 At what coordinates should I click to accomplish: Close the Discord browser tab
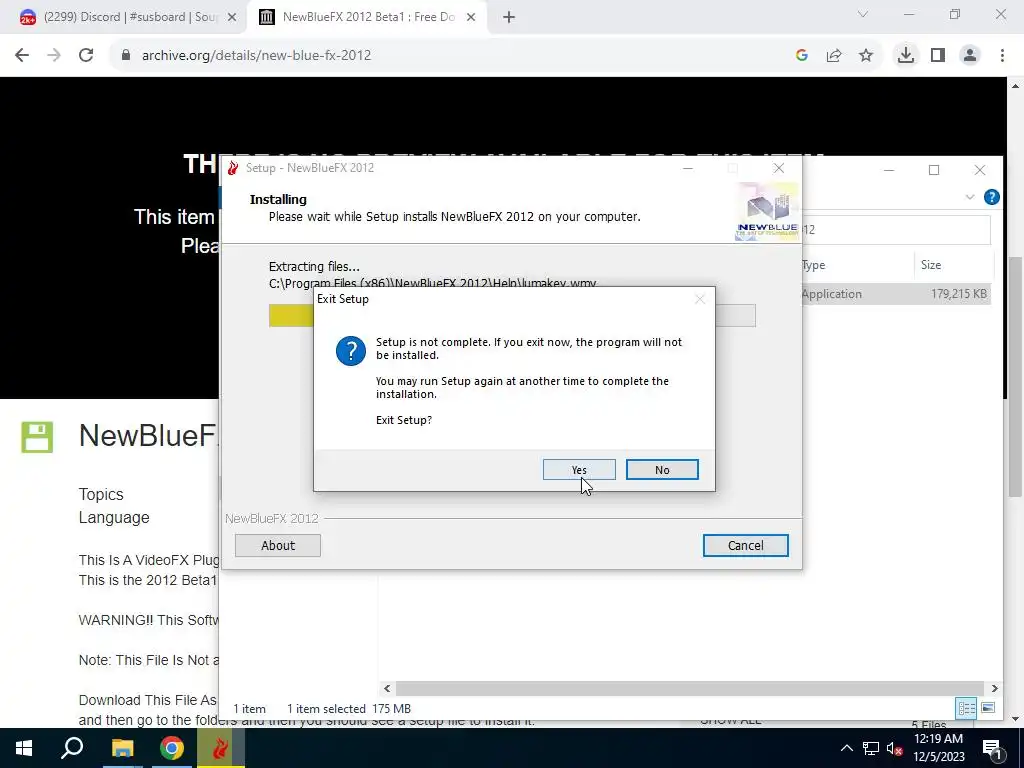[232, 18]
